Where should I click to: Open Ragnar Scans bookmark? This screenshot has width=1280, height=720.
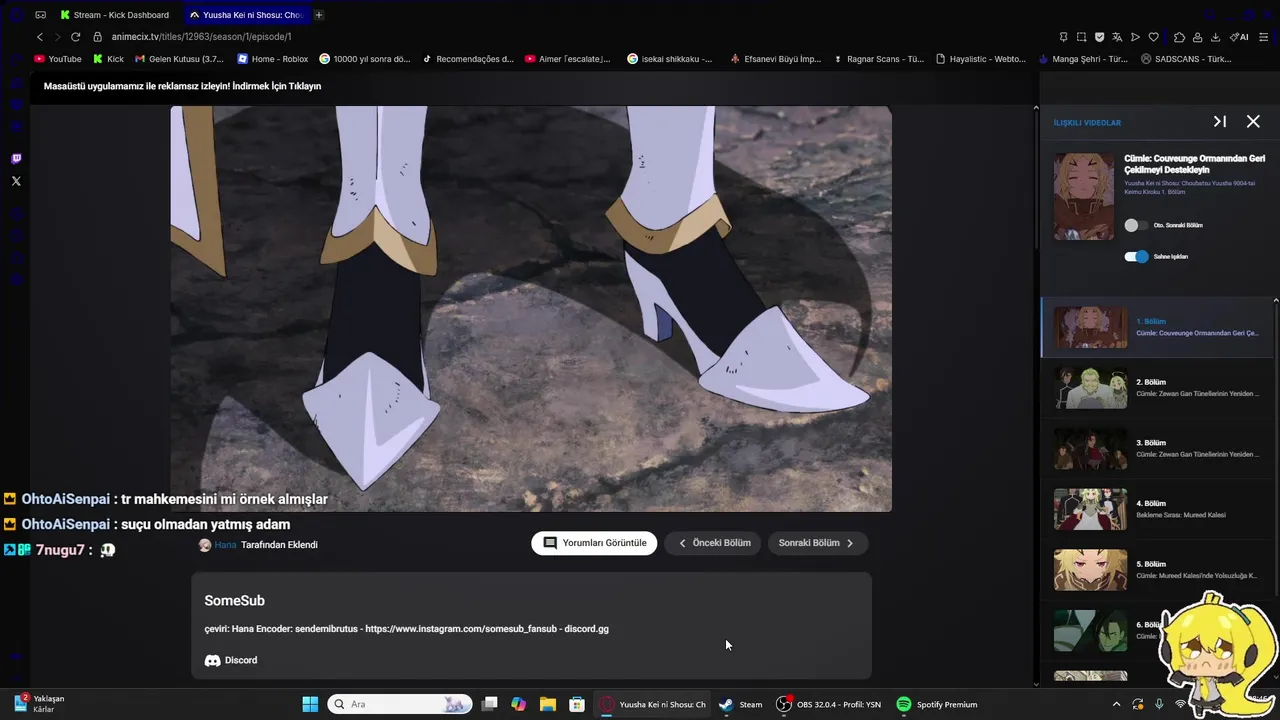pos(878,59)
